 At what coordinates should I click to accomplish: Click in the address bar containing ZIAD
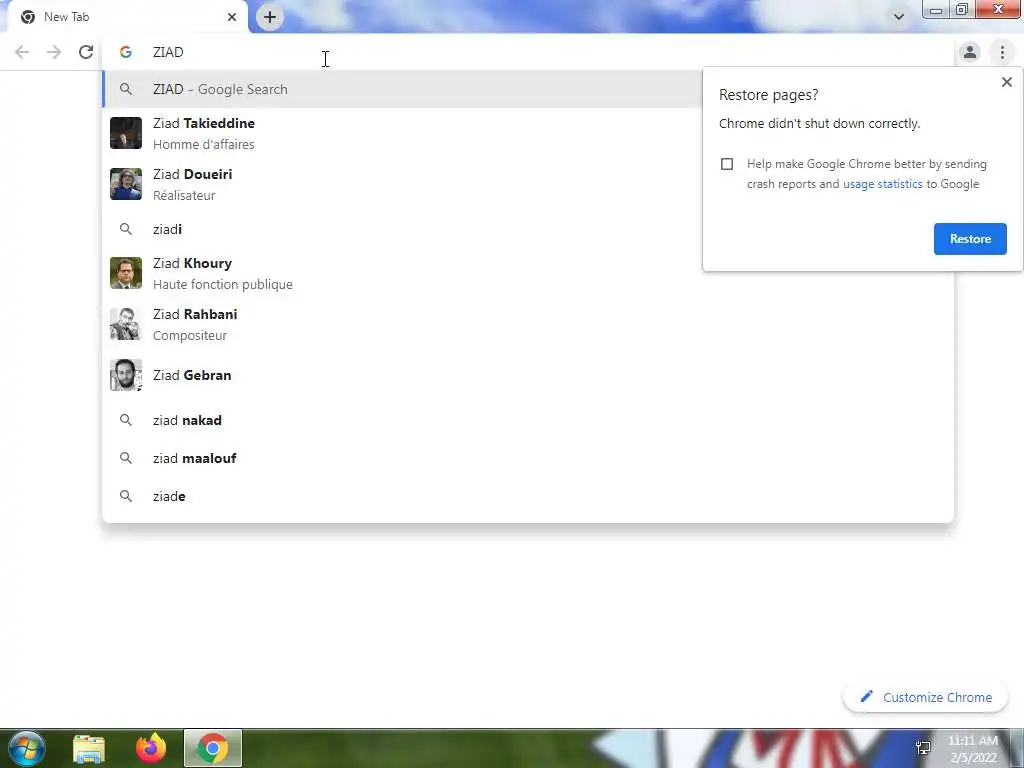tap(528, 52)
